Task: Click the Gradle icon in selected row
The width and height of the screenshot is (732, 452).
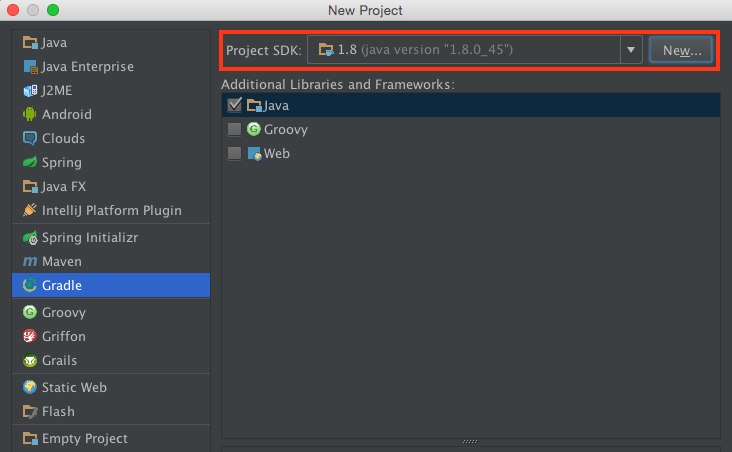Action: [x=30, y=285]
